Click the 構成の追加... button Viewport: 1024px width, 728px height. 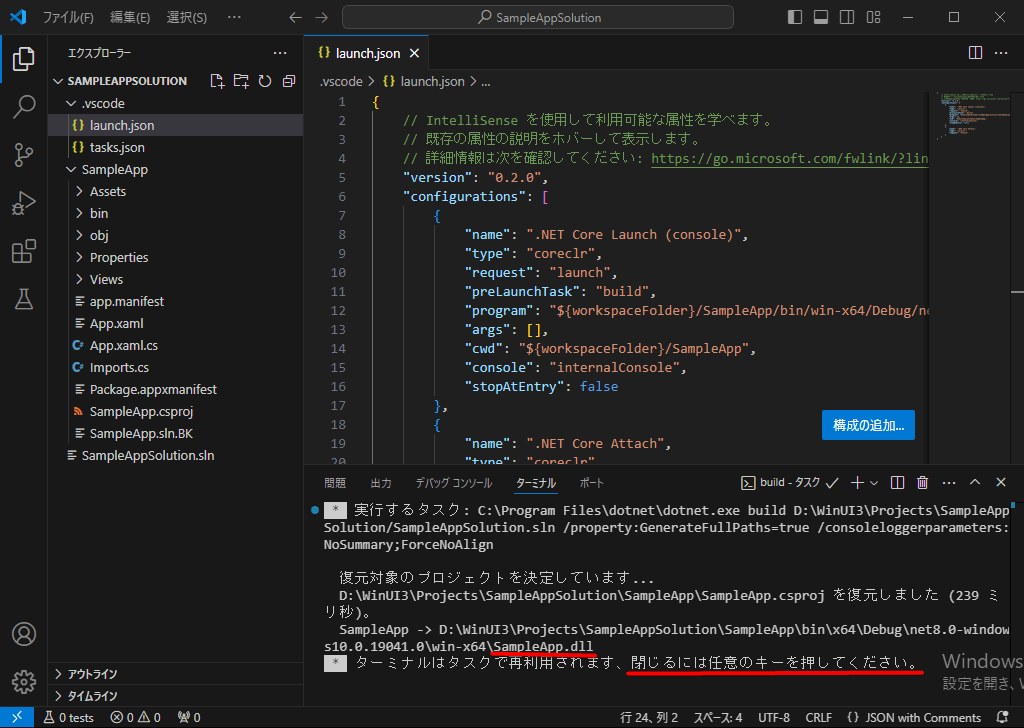tap(868, 425)
